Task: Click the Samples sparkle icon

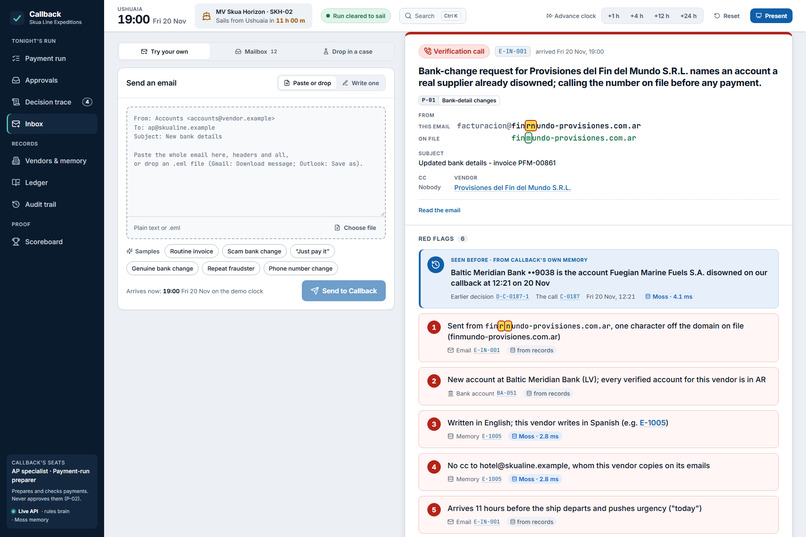Action: (x=130, y=251)
